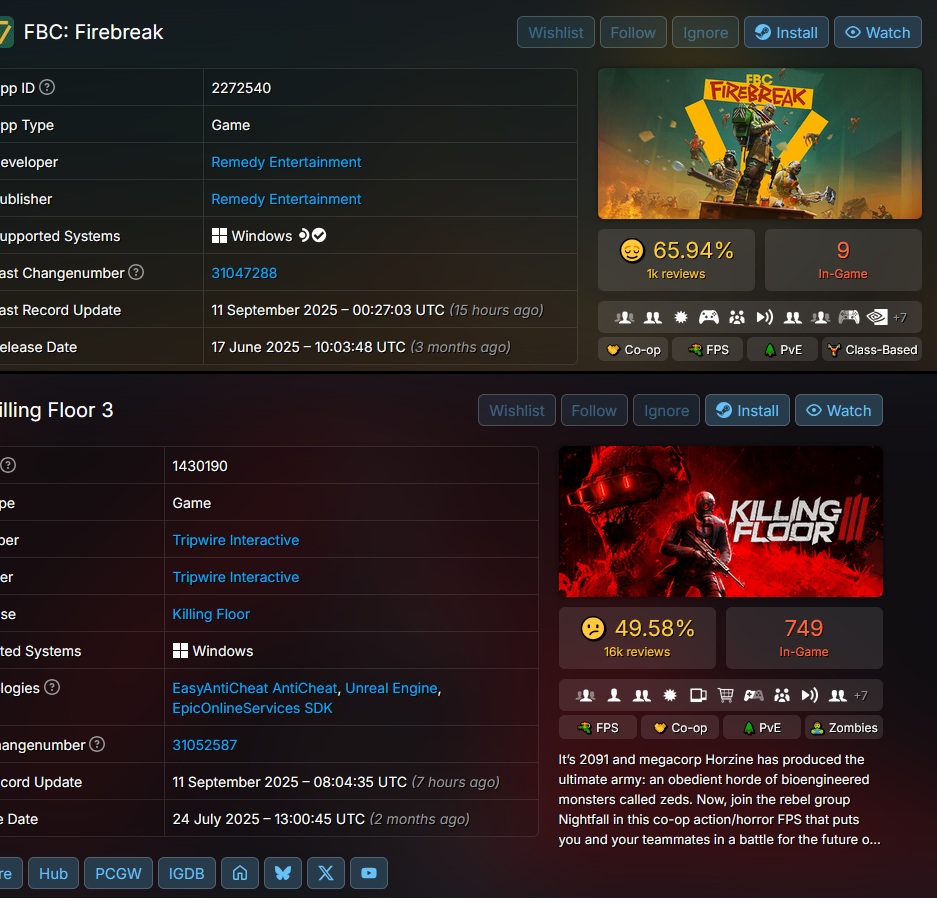Select the Co-op tag under FBC: Firebreak
This screenshot has width=937, height=902.
pos(633,350)
